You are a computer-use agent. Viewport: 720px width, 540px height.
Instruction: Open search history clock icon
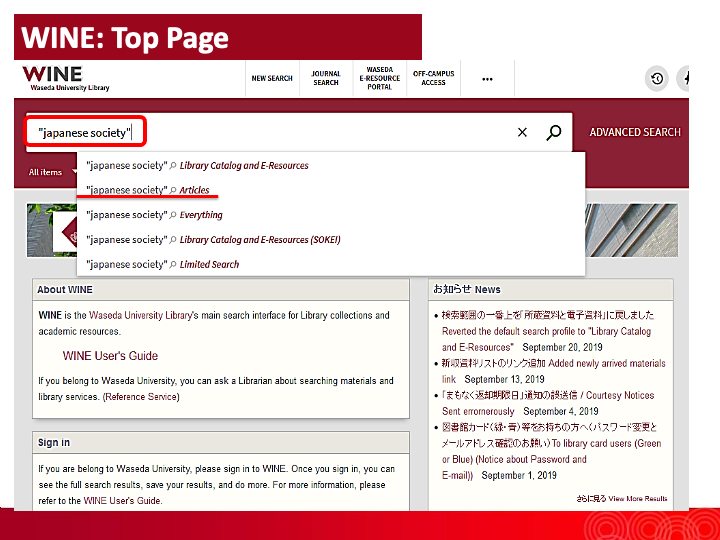(x=657, y=79)
